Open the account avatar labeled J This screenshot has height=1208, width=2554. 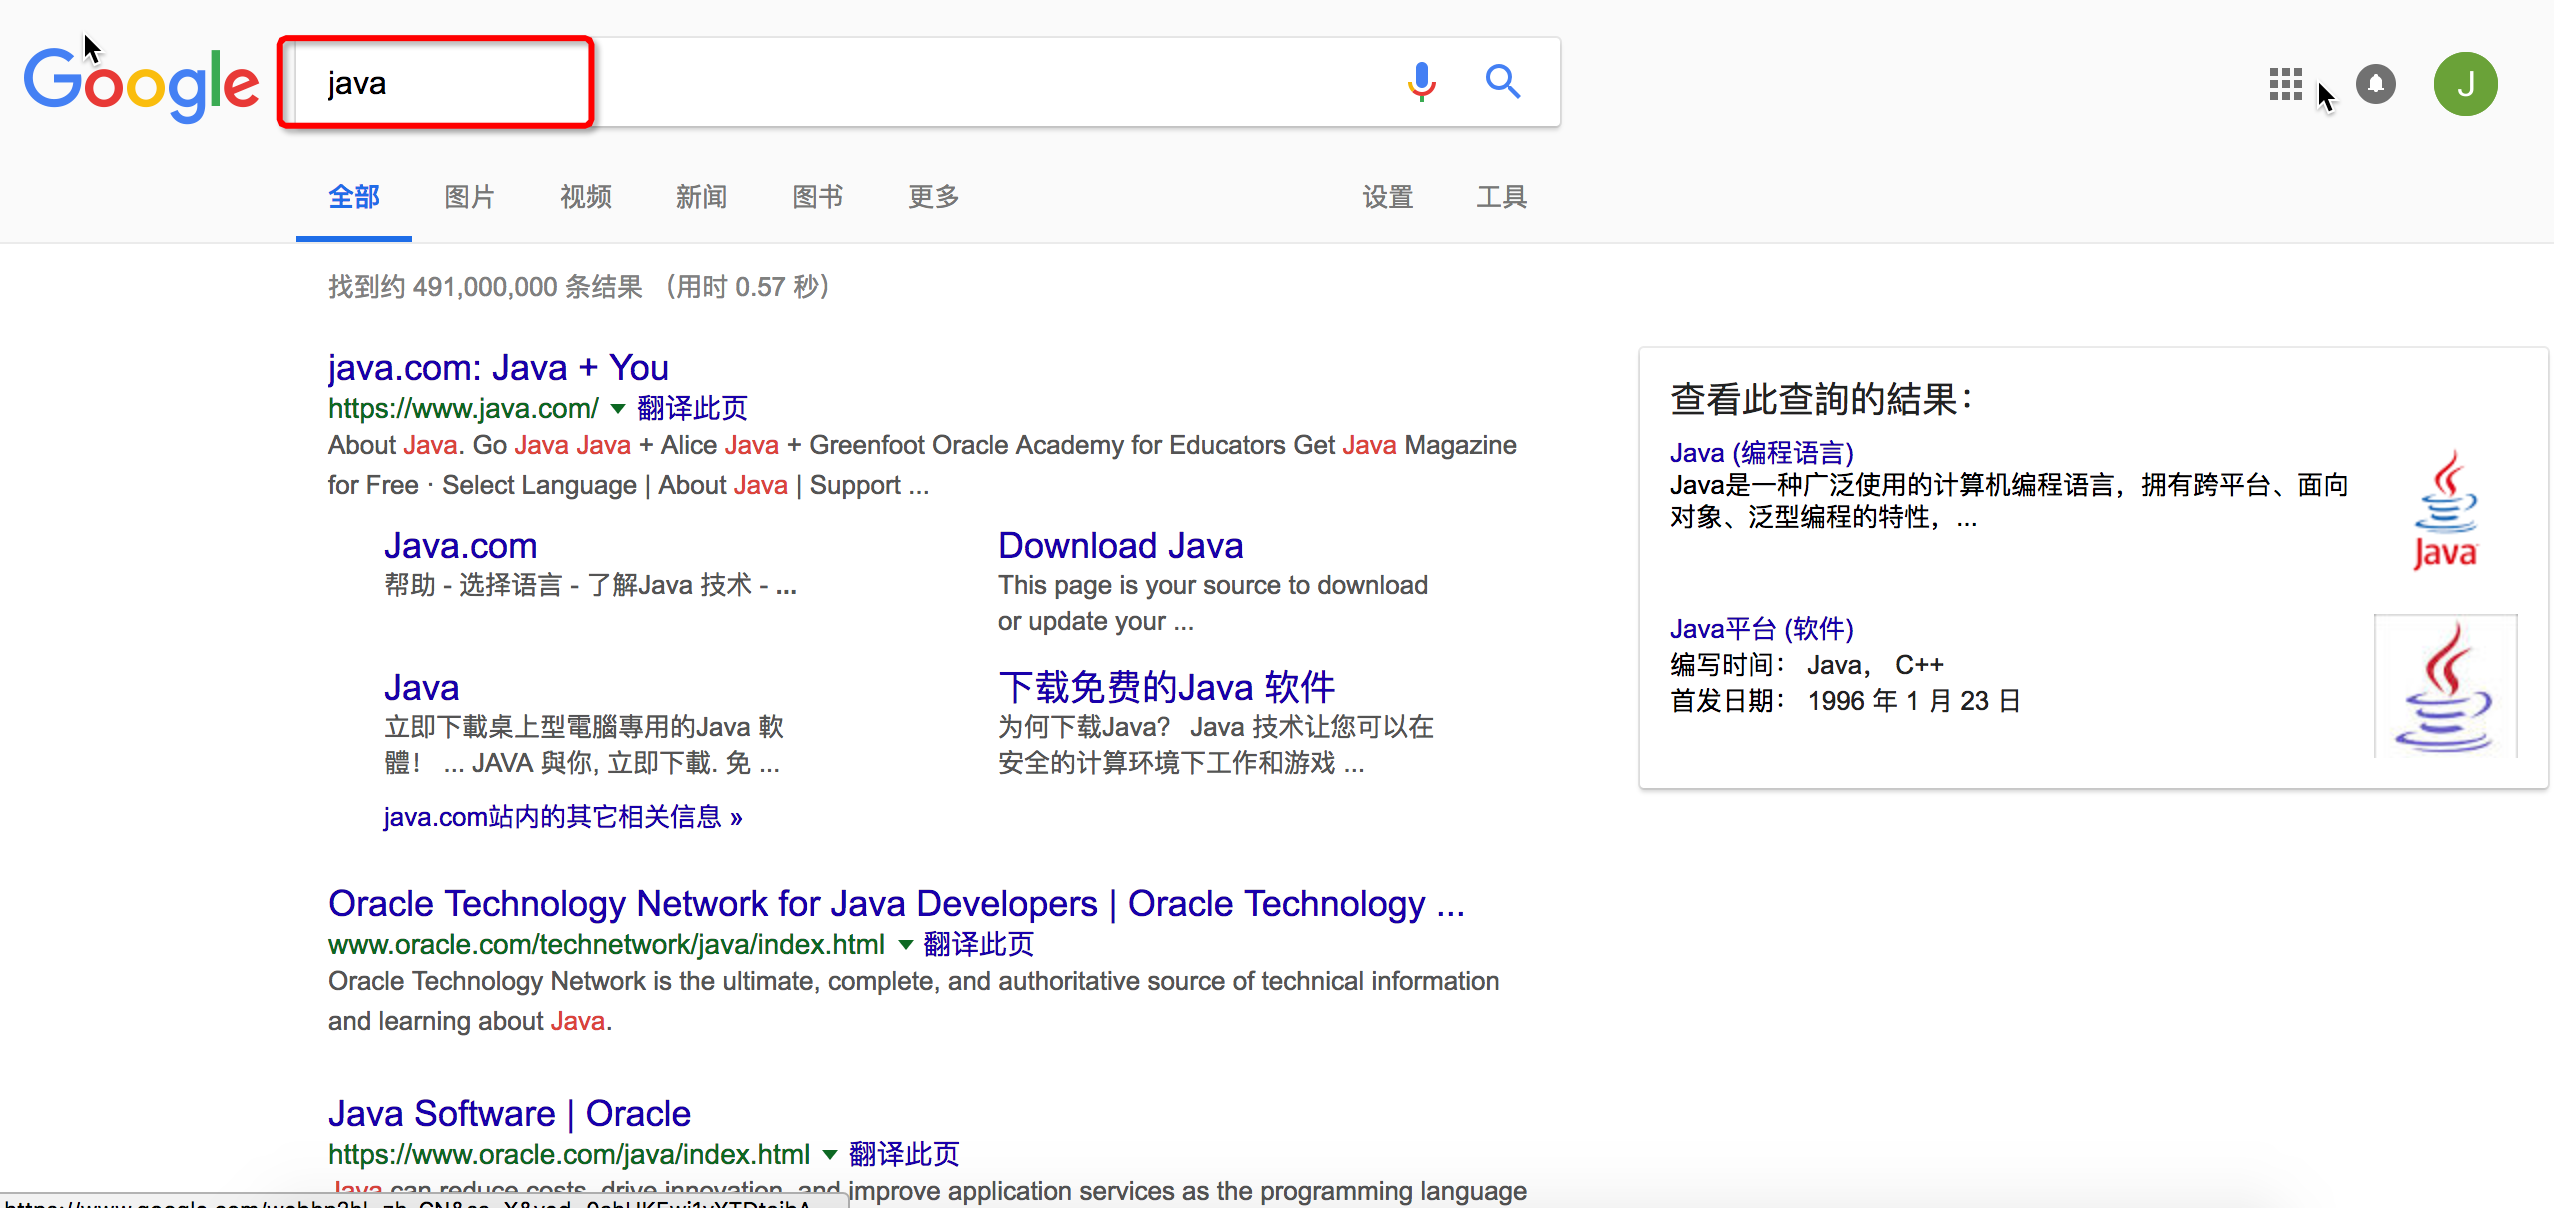click(2465, 84)
